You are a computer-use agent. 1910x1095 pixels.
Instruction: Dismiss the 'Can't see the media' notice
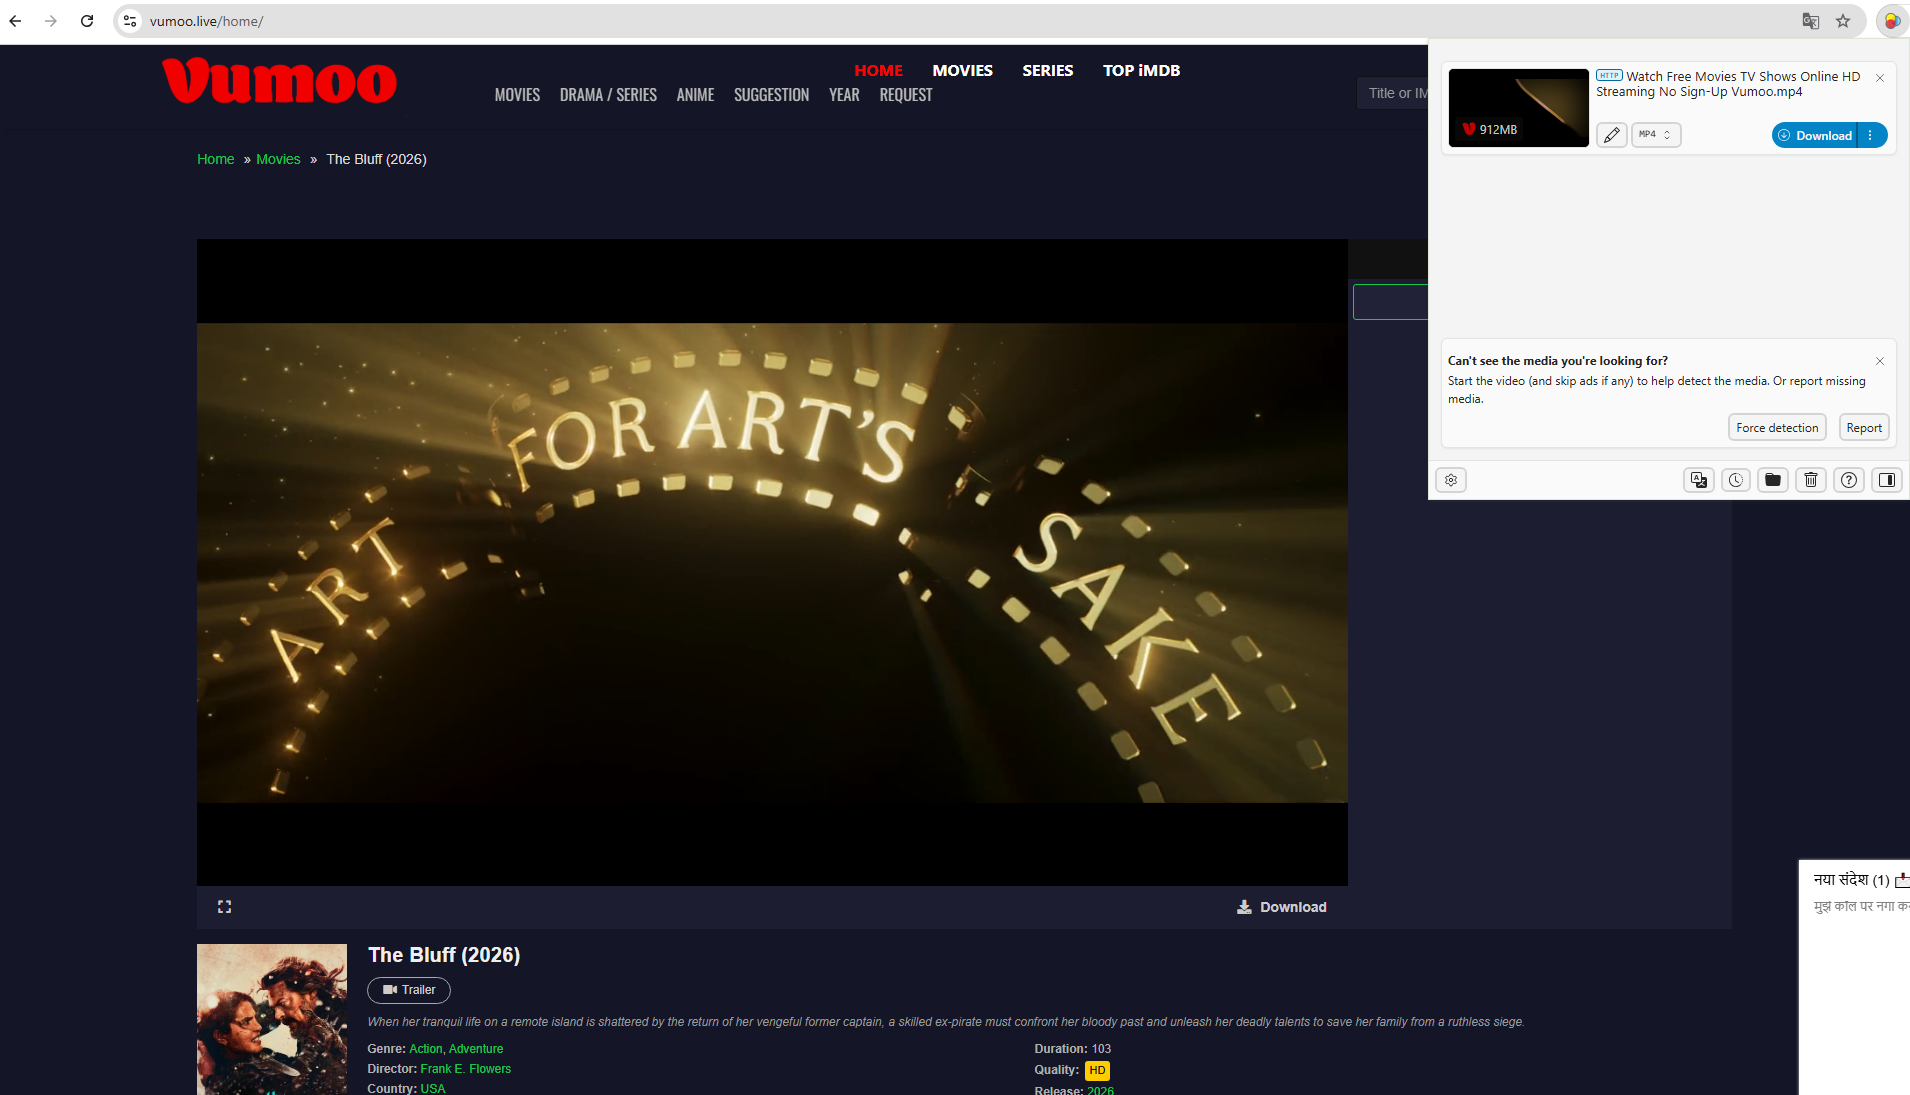(x=1880, y=361)
